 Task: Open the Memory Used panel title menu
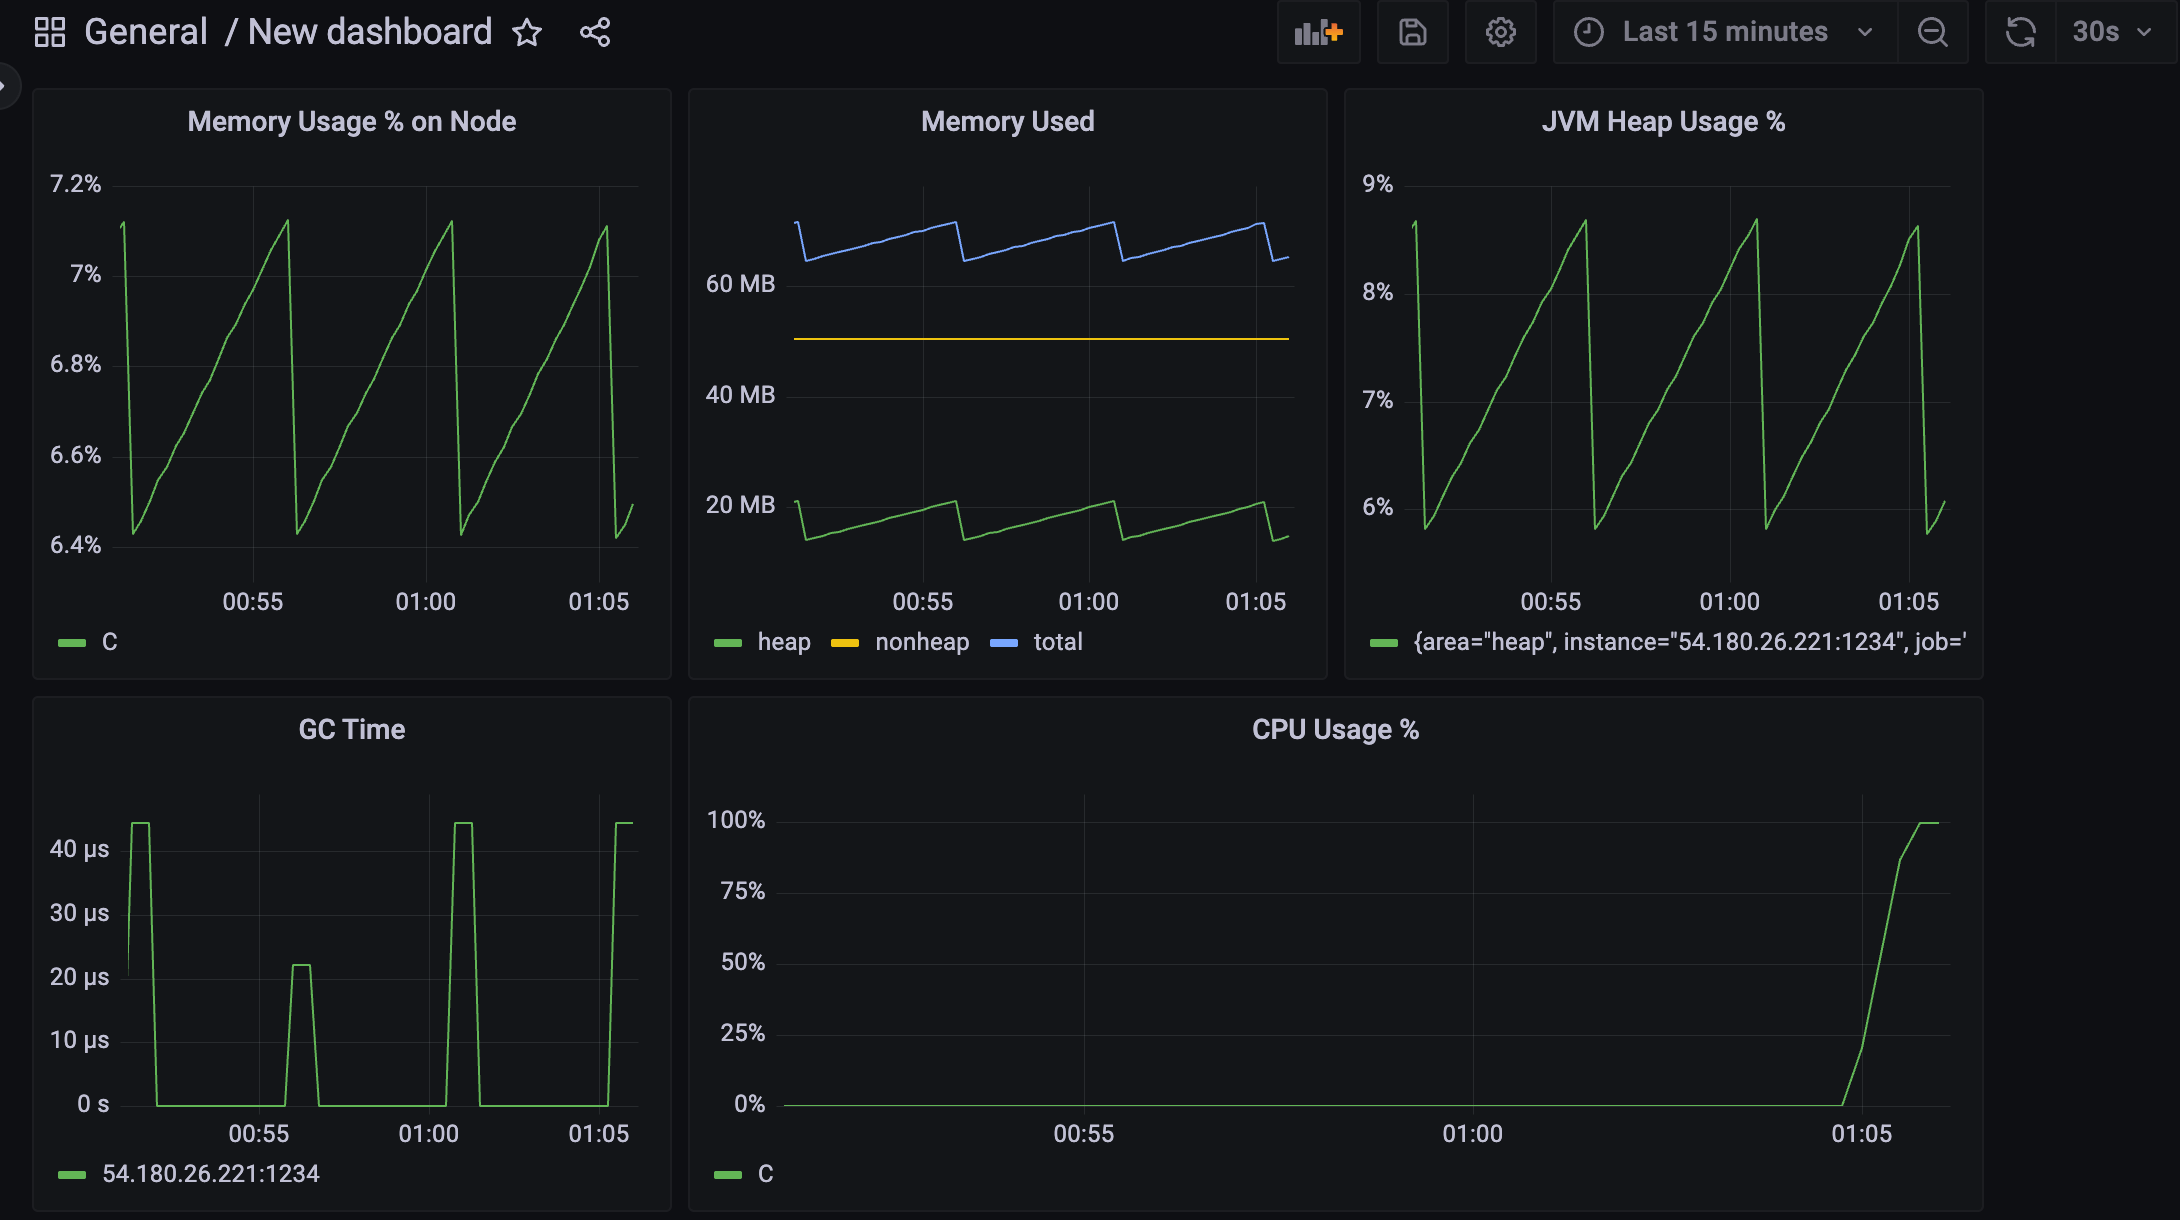pos(1007,122)
